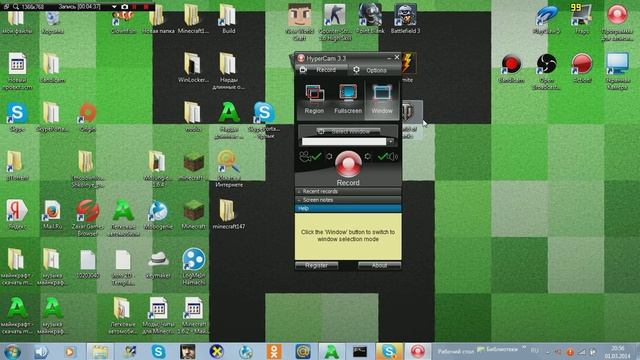Screen dimensions: 640x360
Task: Collapse the Help section header
Action: tap(348, 209)
